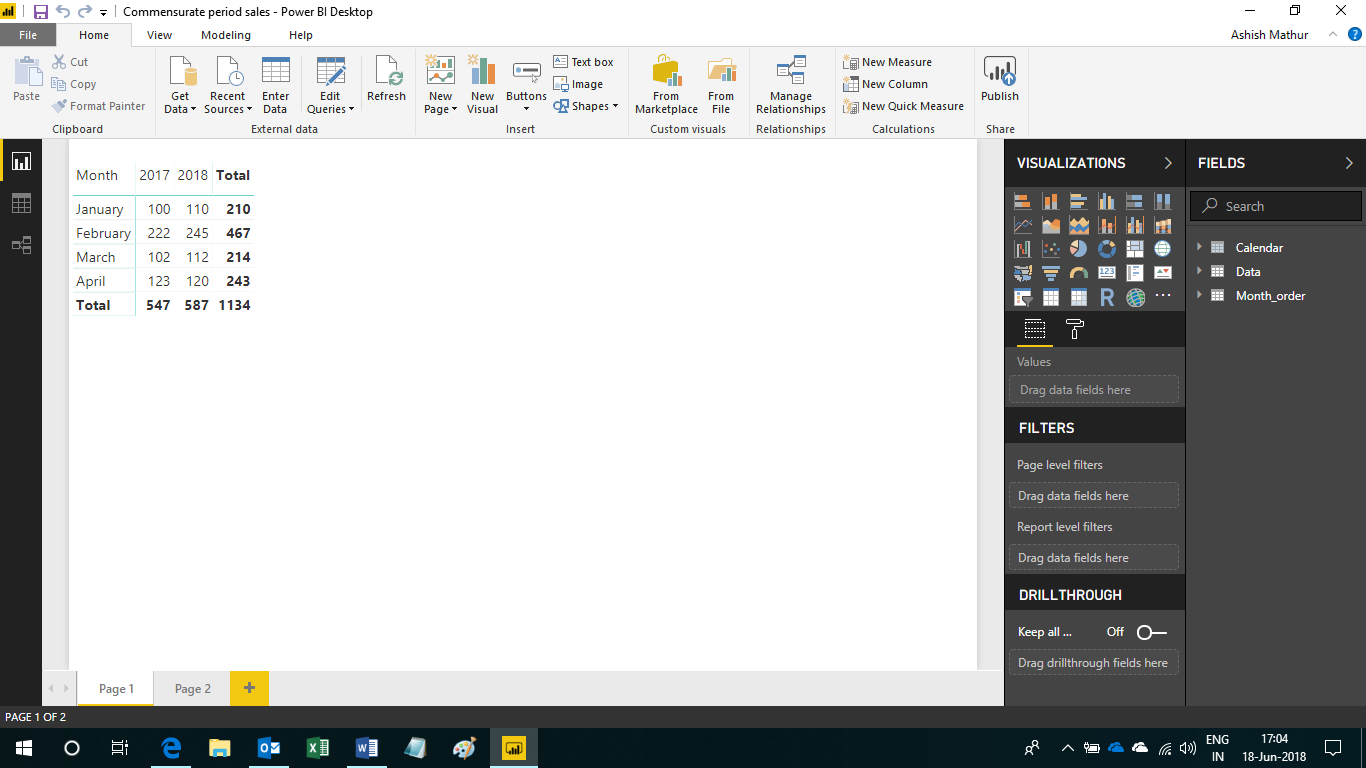Image resolution: width=1366 pixels, height=768 pixels.
Task: Choose the Funnel visualization
Action: tap(1051, 273)
